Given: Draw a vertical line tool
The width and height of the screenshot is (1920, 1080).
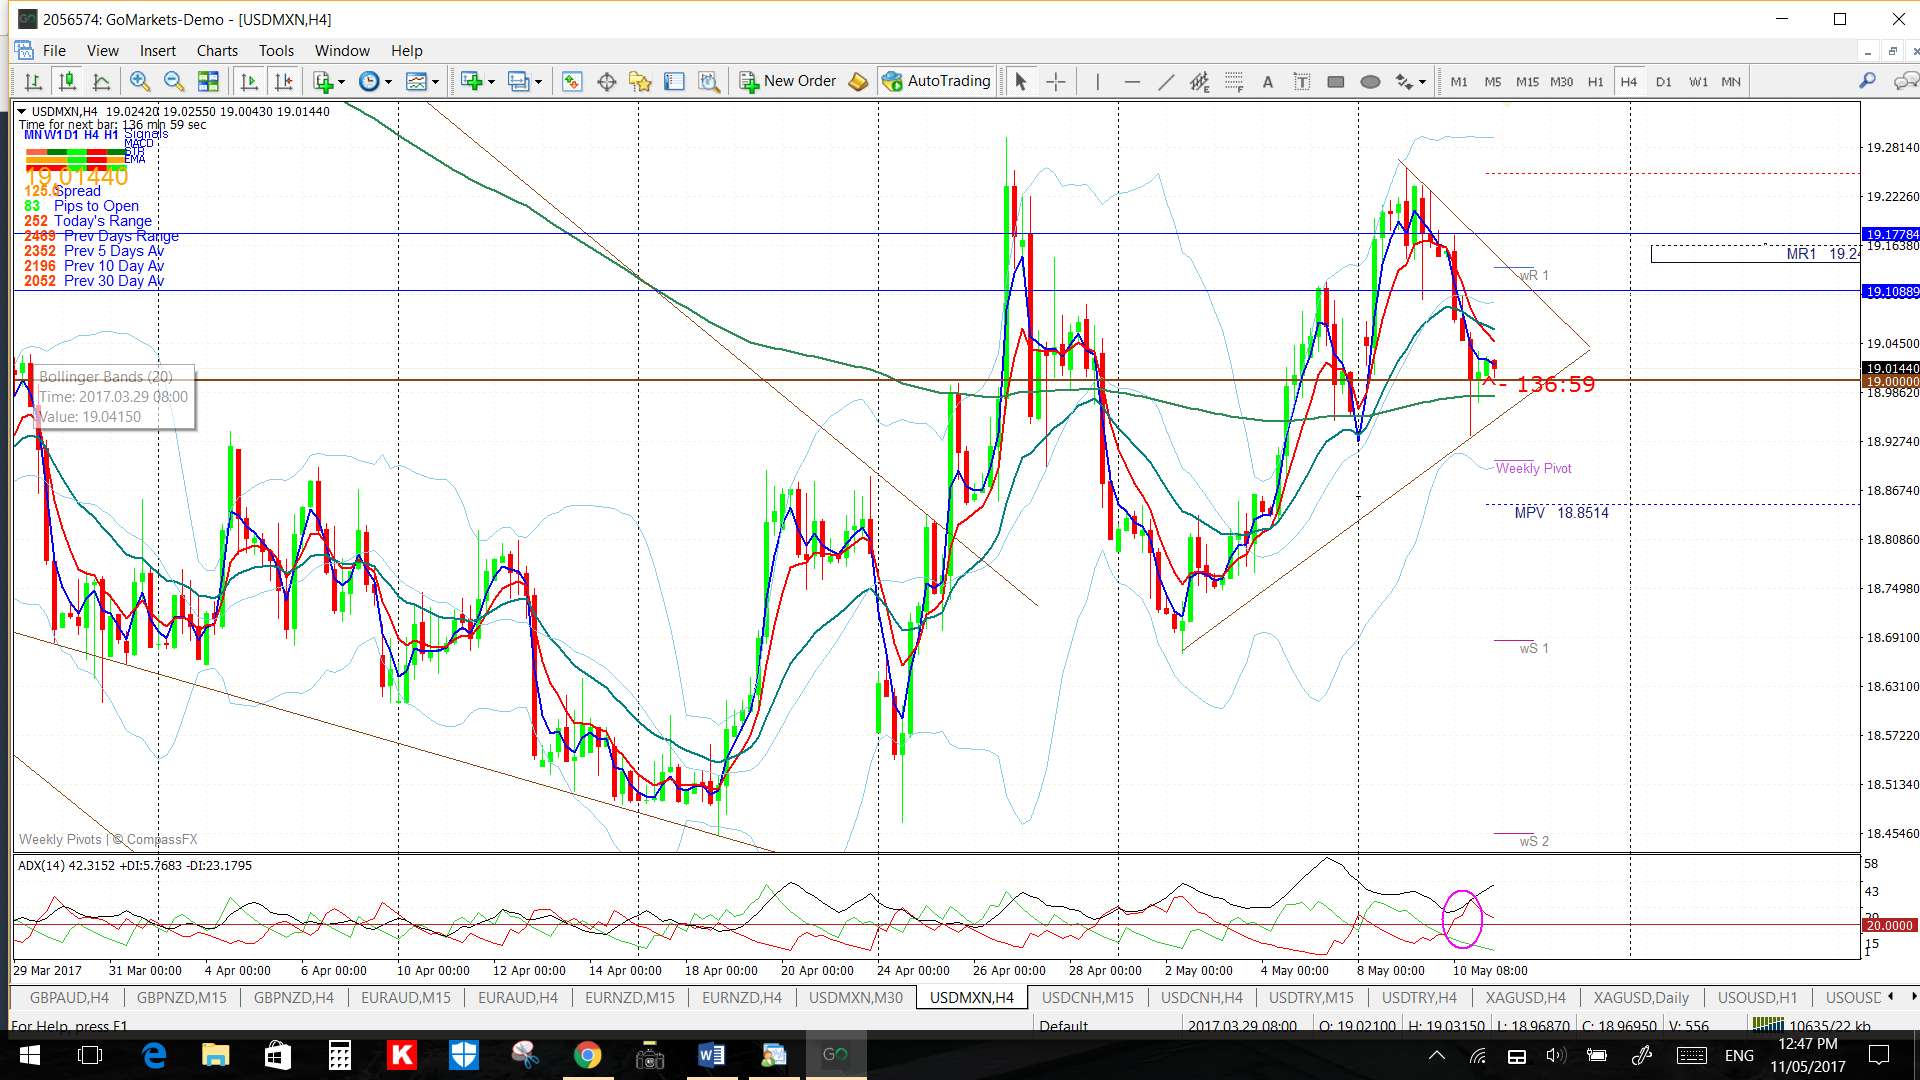Looking at the screenshot, I should (x=1097, y=82).
